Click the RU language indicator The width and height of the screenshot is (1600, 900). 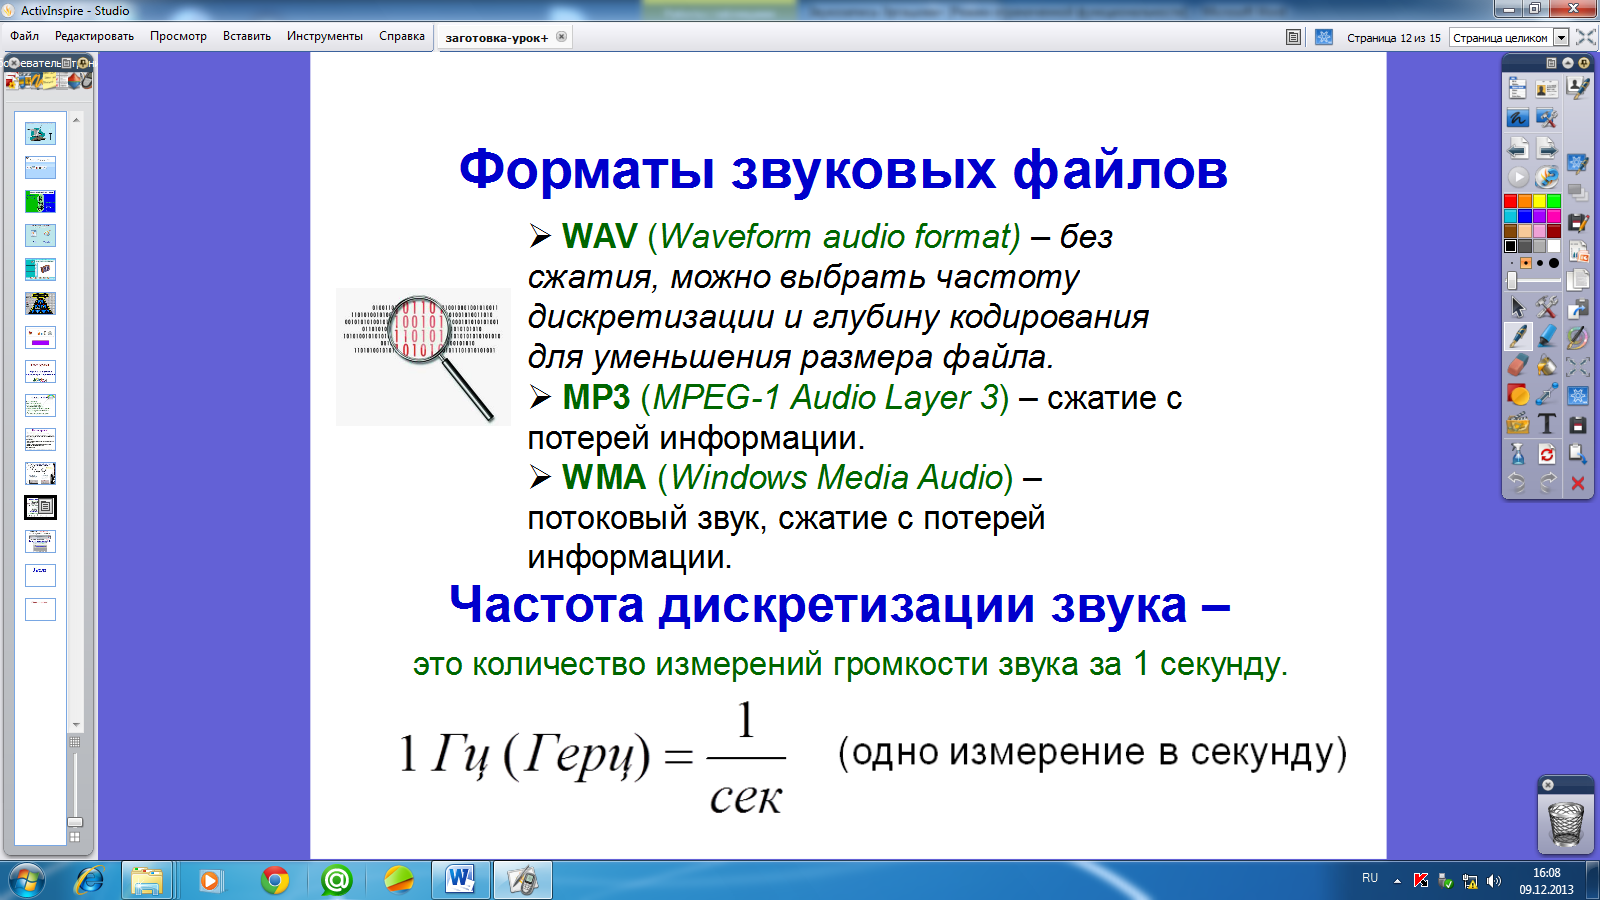(1370, 878)
